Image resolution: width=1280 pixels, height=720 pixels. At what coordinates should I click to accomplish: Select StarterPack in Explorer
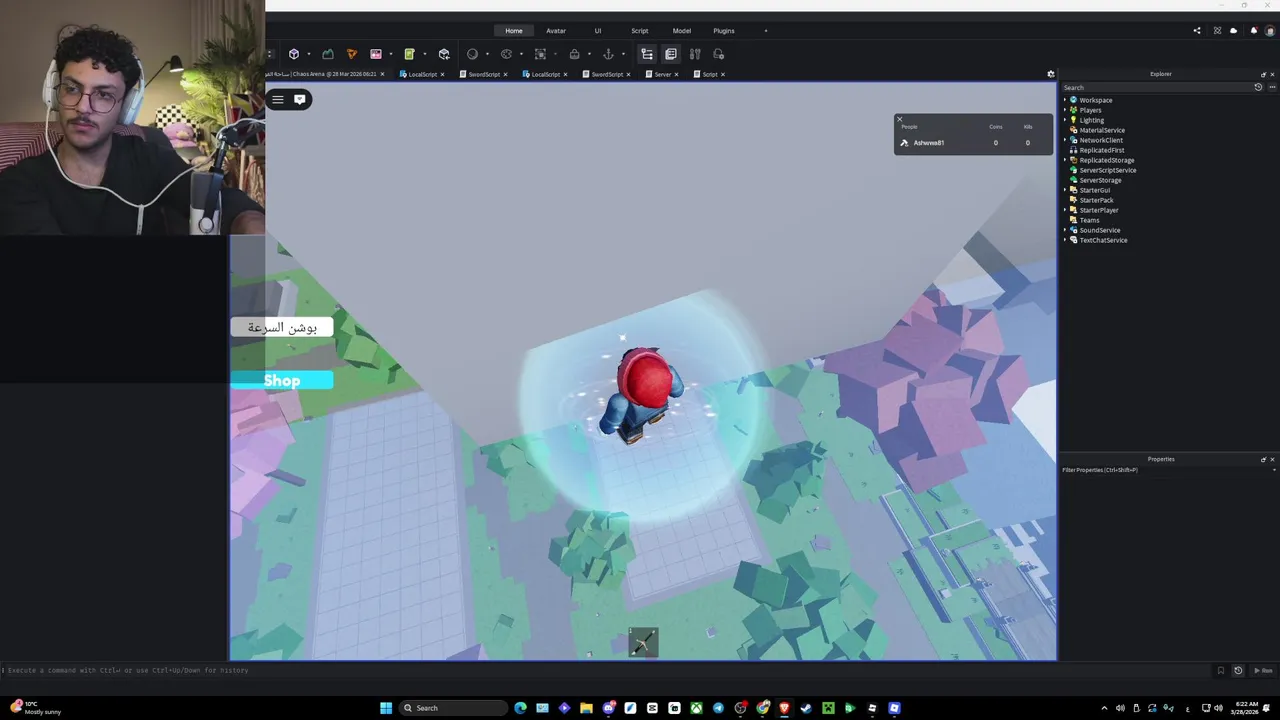click(x=1096, y=200)
